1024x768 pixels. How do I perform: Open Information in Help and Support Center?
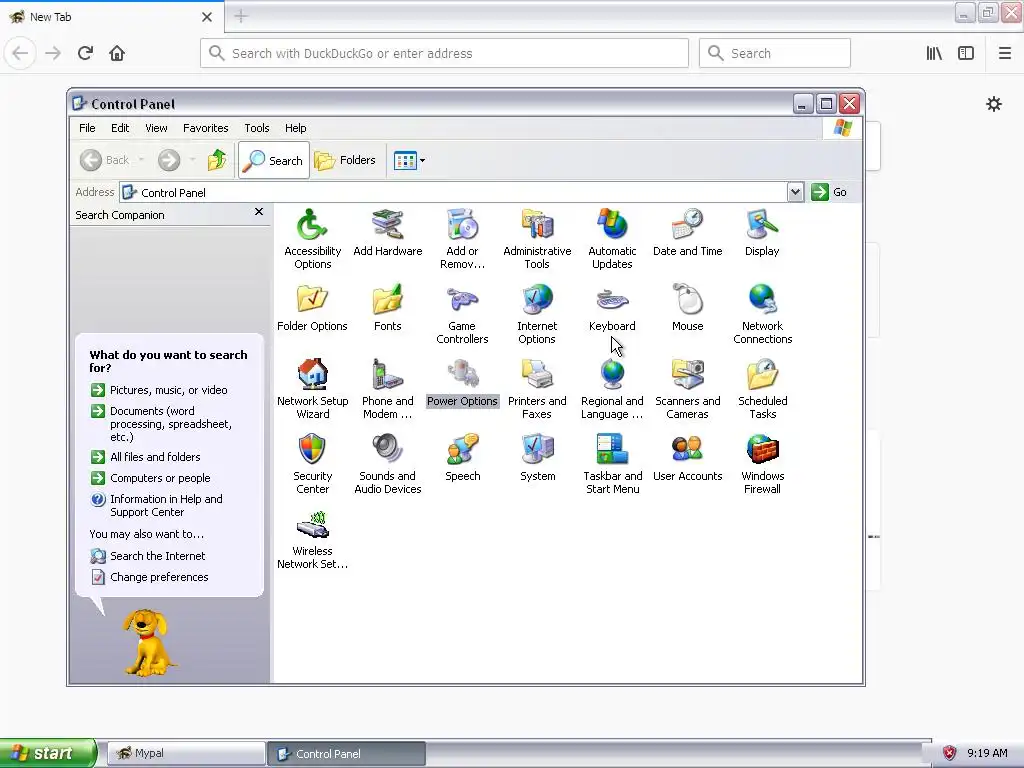[157, 505]
